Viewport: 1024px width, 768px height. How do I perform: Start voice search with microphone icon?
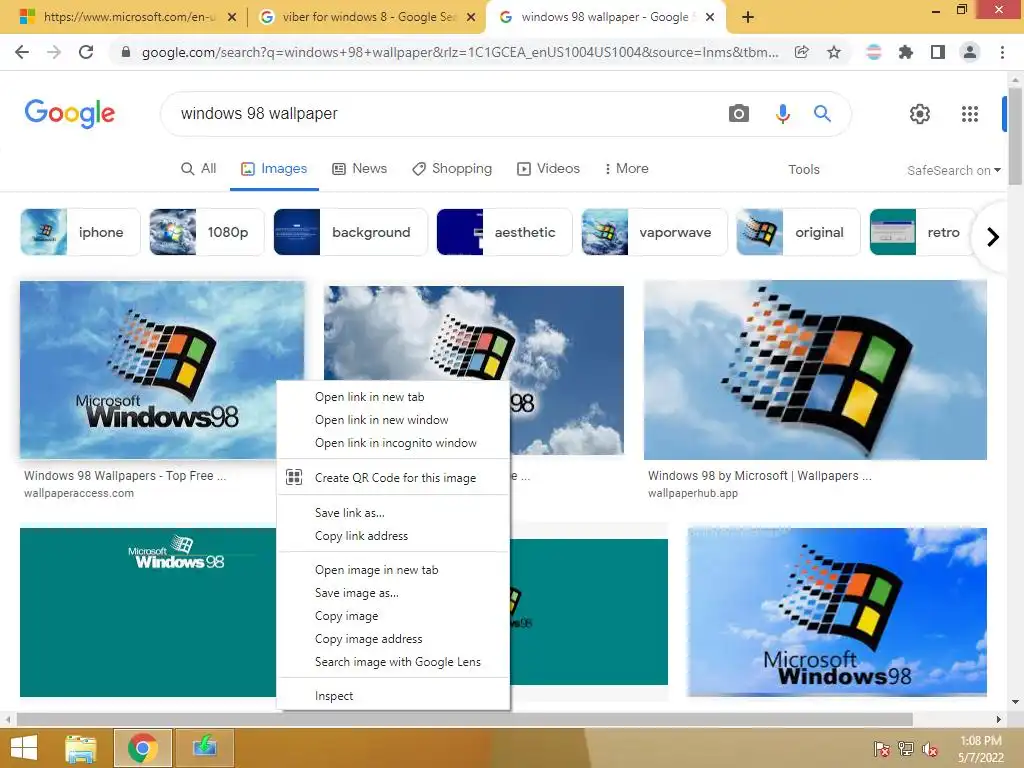click(782, 114)
